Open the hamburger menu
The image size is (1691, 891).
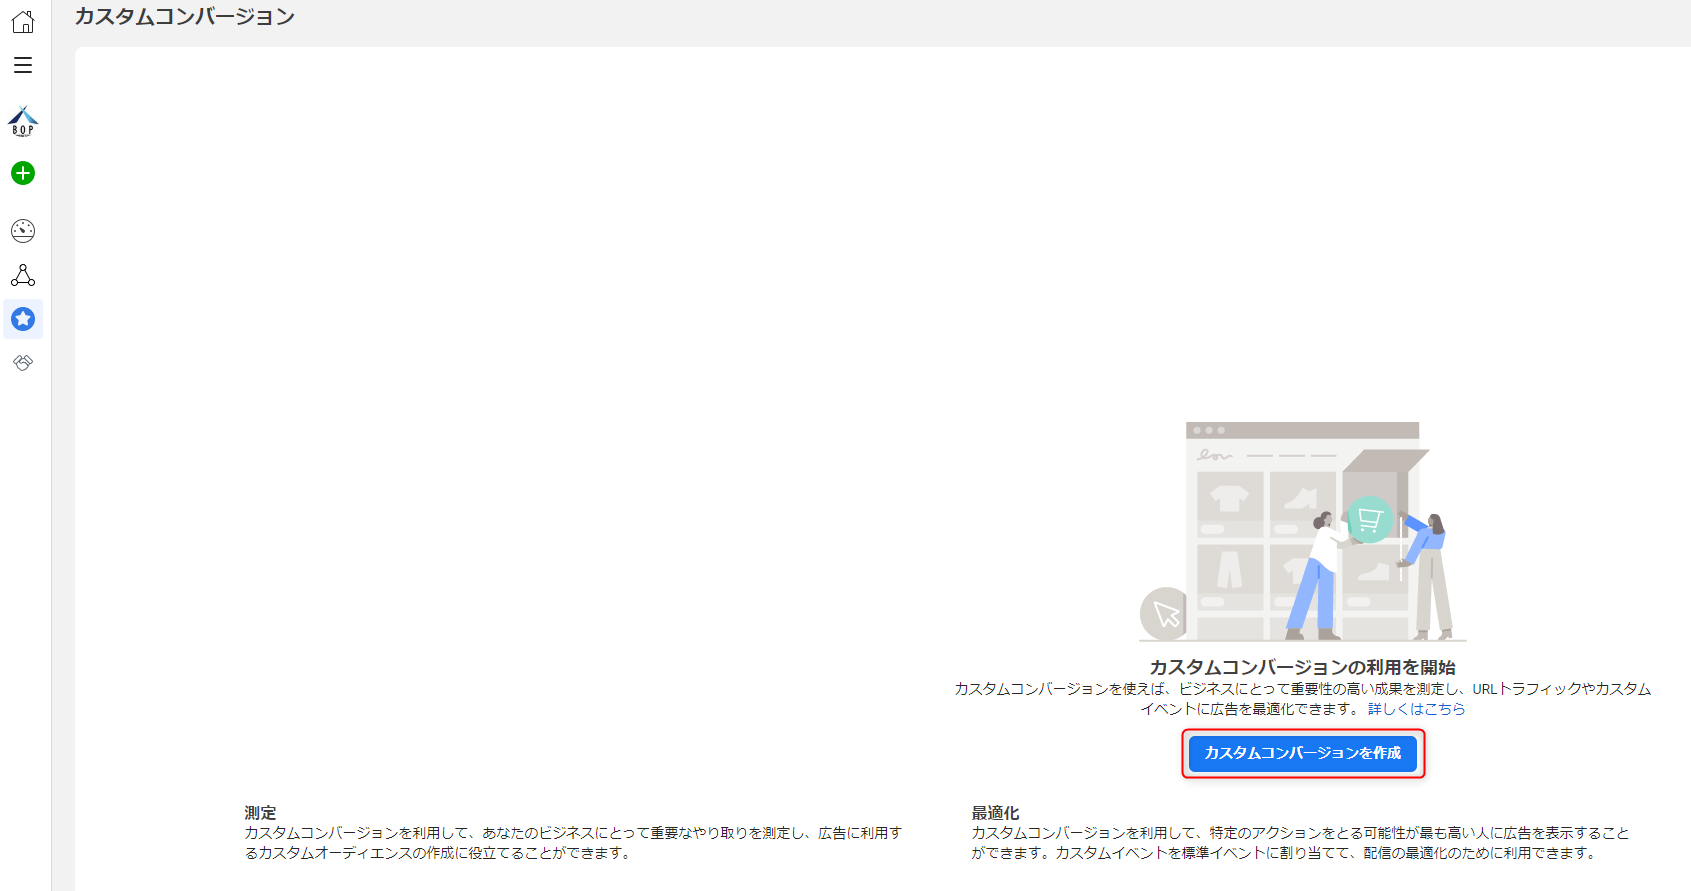(x=23, y=66)
